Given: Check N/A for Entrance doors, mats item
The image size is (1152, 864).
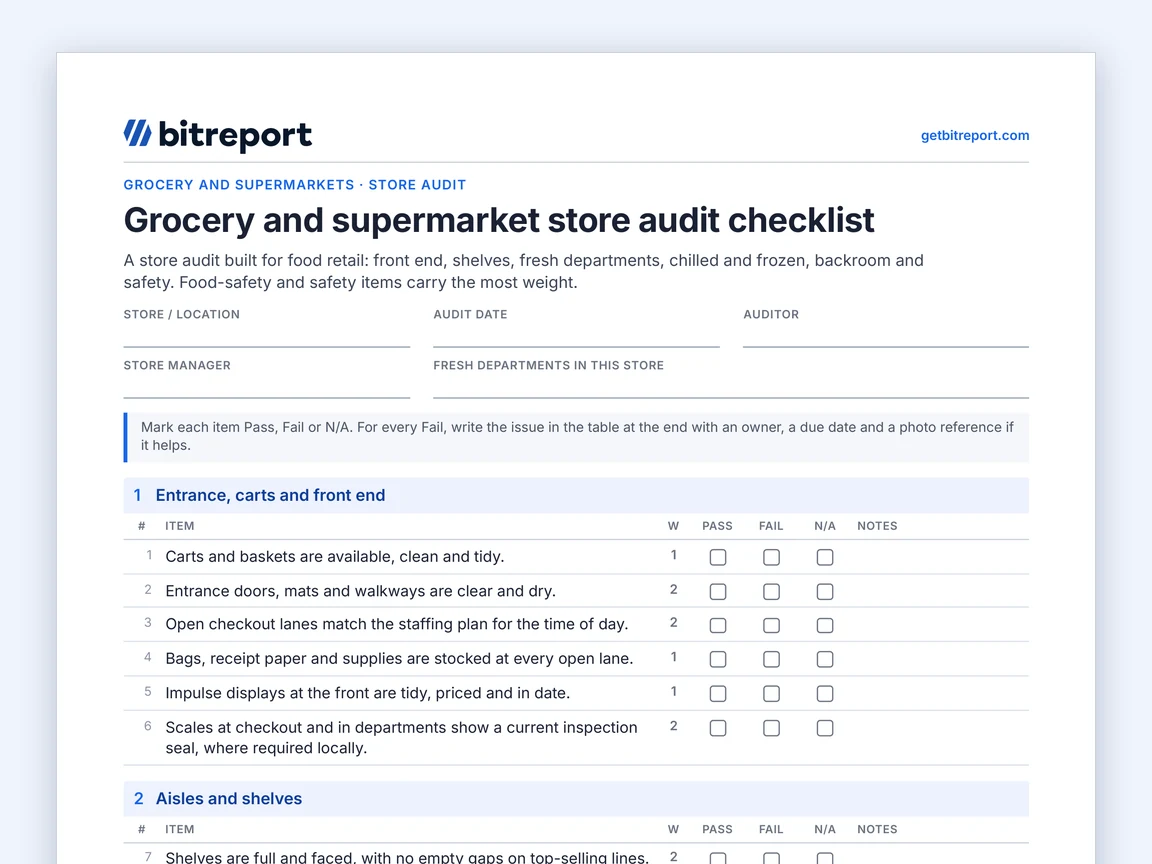Looking at the screenshot, I should pyautogui.click(x=825, y=591).
